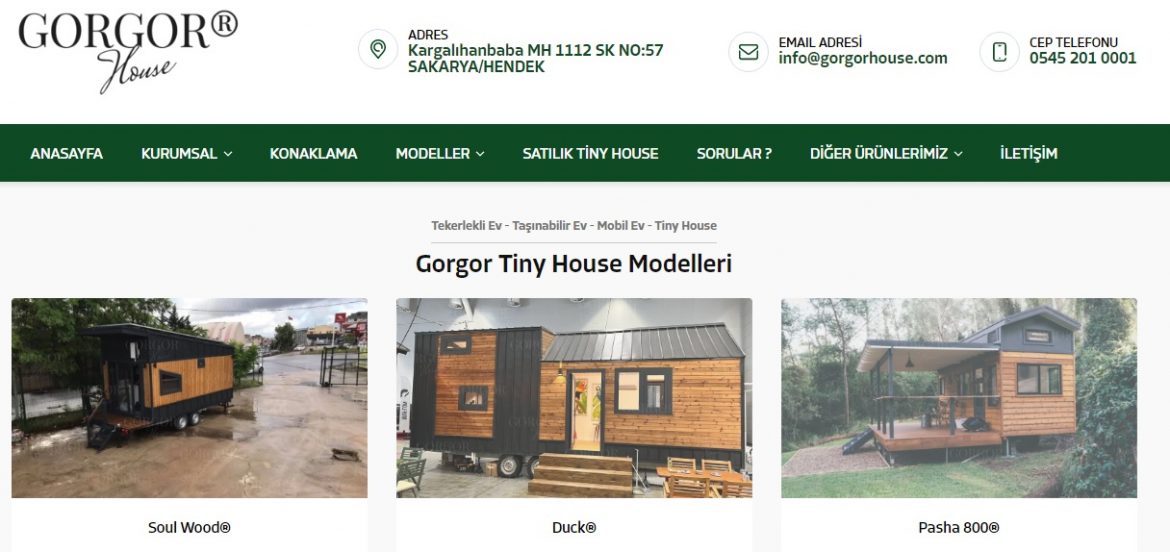Click the info@gorgorhouse.com email link

pos(863,58)
